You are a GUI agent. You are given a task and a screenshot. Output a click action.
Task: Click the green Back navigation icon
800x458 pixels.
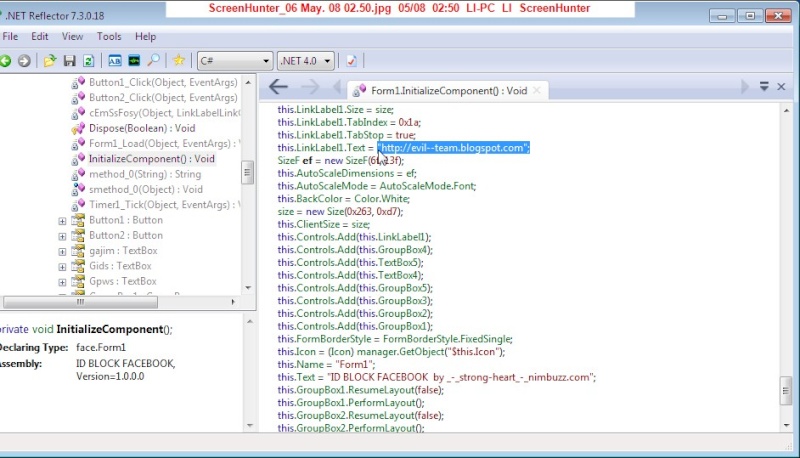pyautogui.click(x=6, y=61)
